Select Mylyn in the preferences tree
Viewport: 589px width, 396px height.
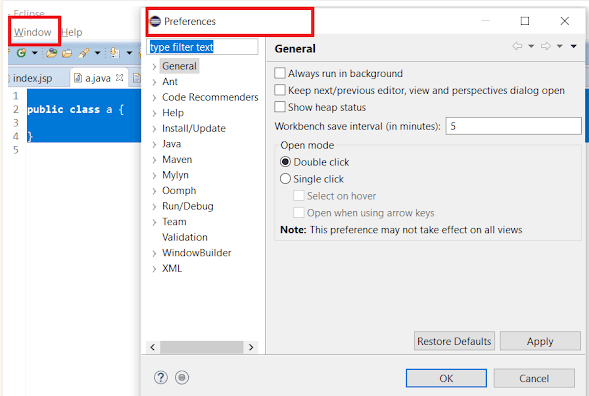tap(175, 175)
